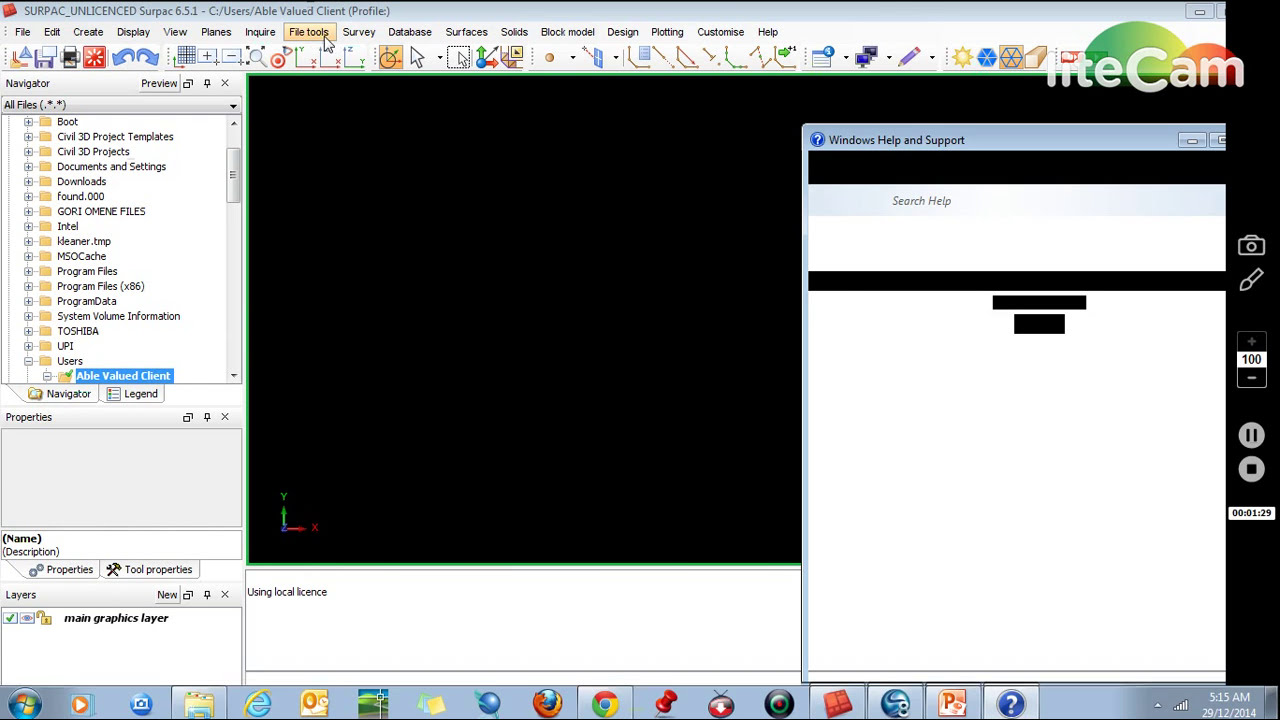The height and width of the screenshot is (720, 1280).
Task: Click the dual monitors viewport icon
Action: pyautogui.click(x=867, y=57)
